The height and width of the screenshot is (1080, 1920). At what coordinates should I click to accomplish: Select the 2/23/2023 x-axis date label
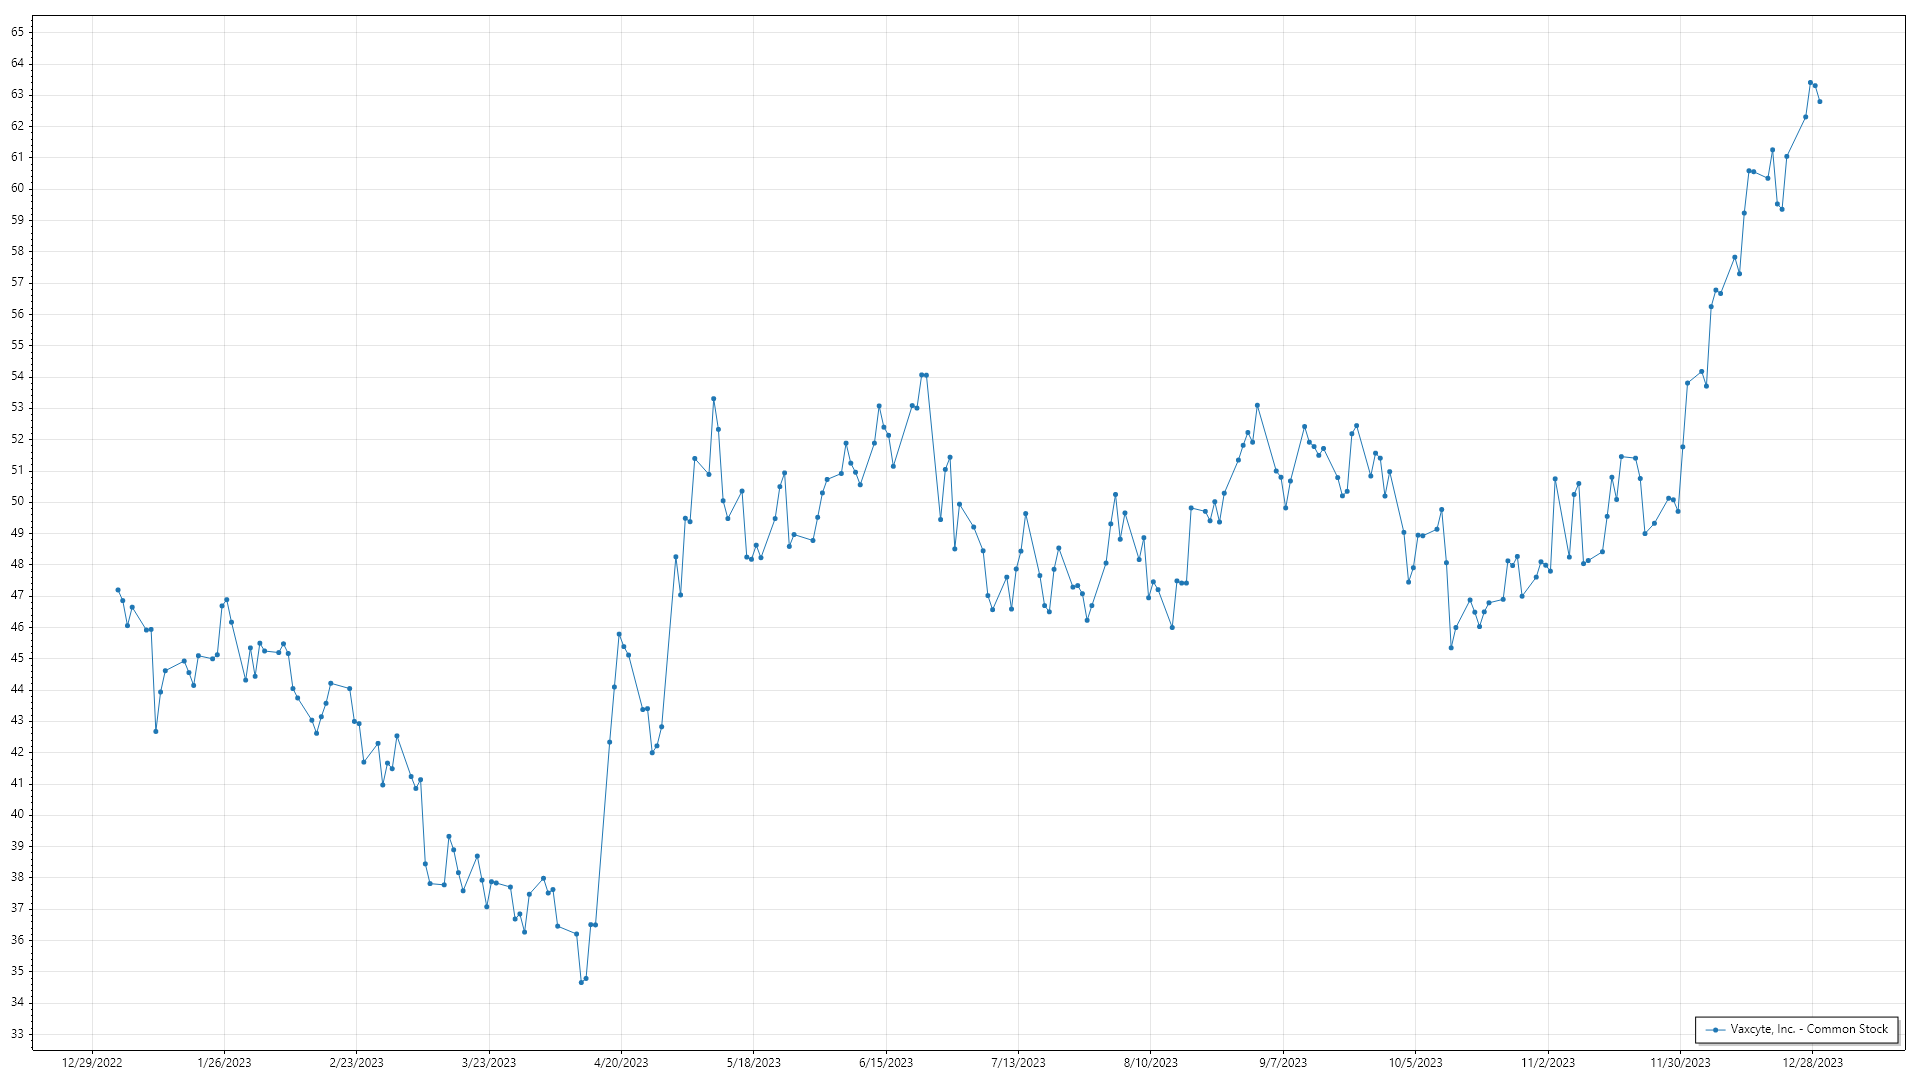pyautogui.click(x=356, y=1063)
